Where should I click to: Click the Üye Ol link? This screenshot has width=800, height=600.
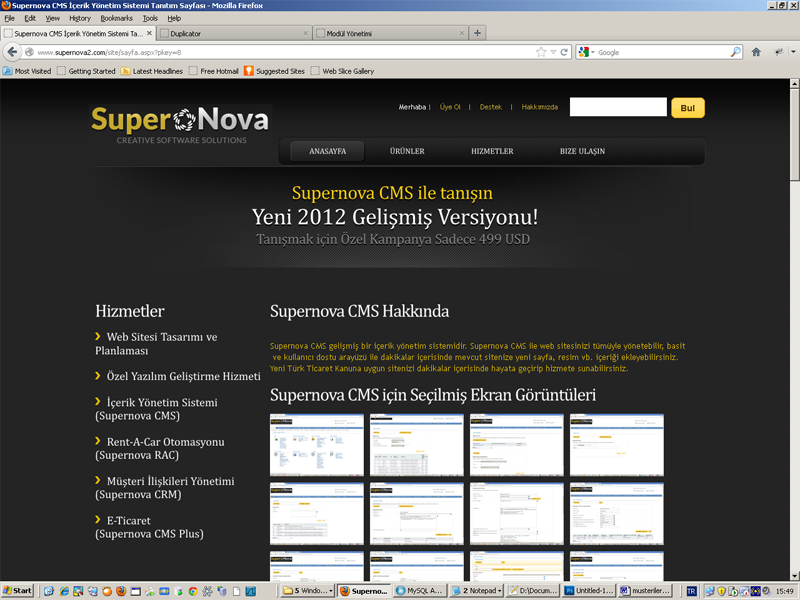coord(450,107)
